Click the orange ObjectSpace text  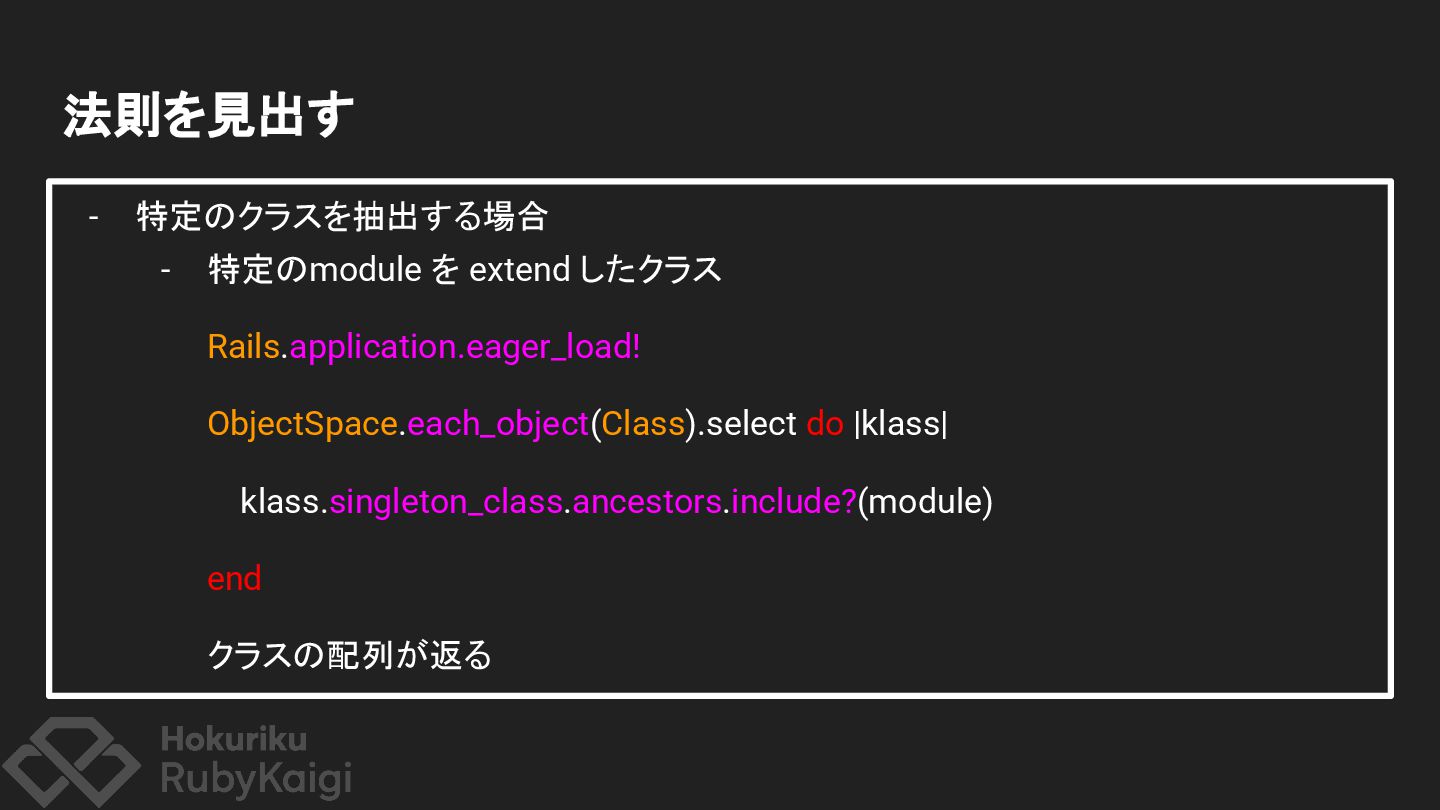click(302, 424)
